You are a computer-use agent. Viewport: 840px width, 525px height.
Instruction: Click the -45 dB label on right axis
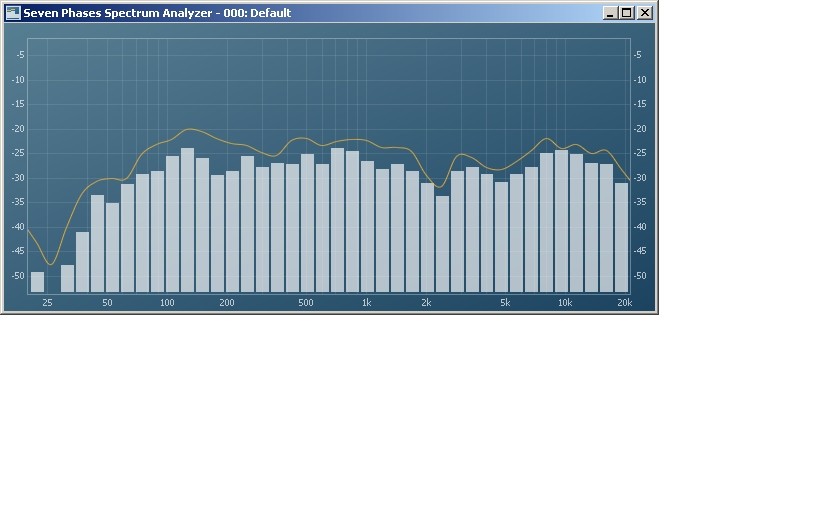[640, 251]
